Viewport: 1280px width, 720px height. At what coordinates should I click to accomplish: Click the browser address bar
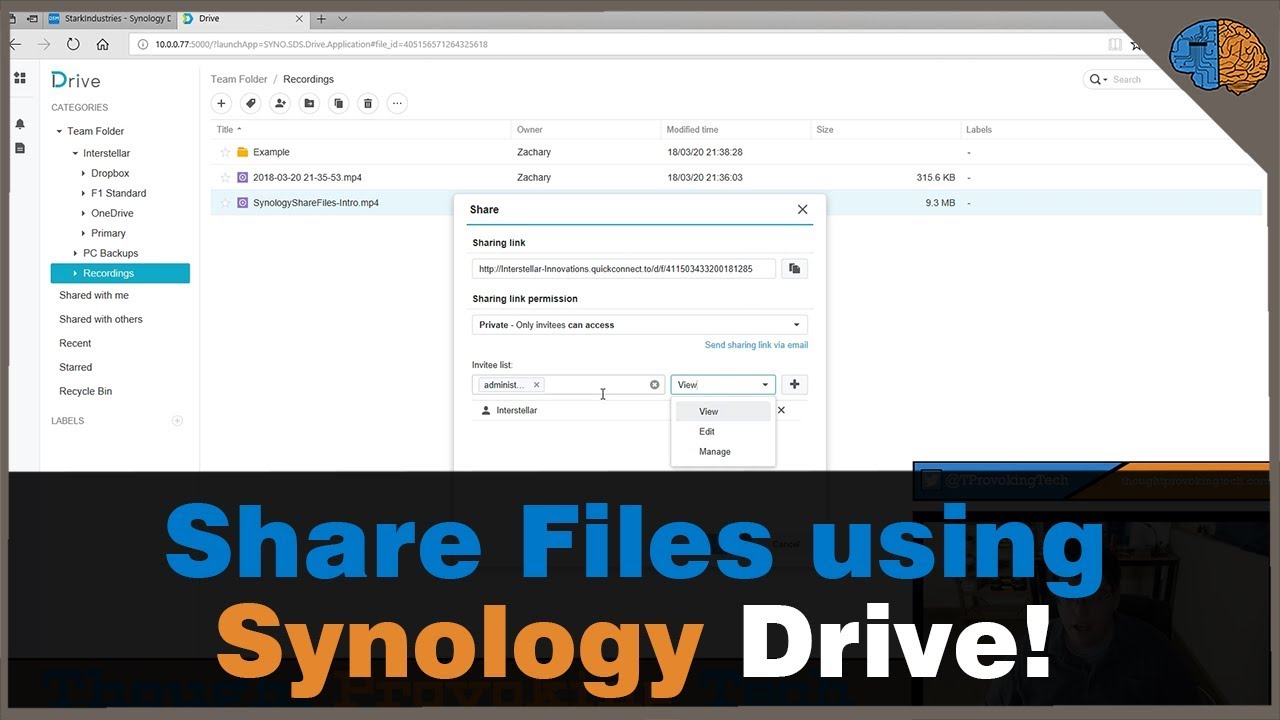coord(615,44)
